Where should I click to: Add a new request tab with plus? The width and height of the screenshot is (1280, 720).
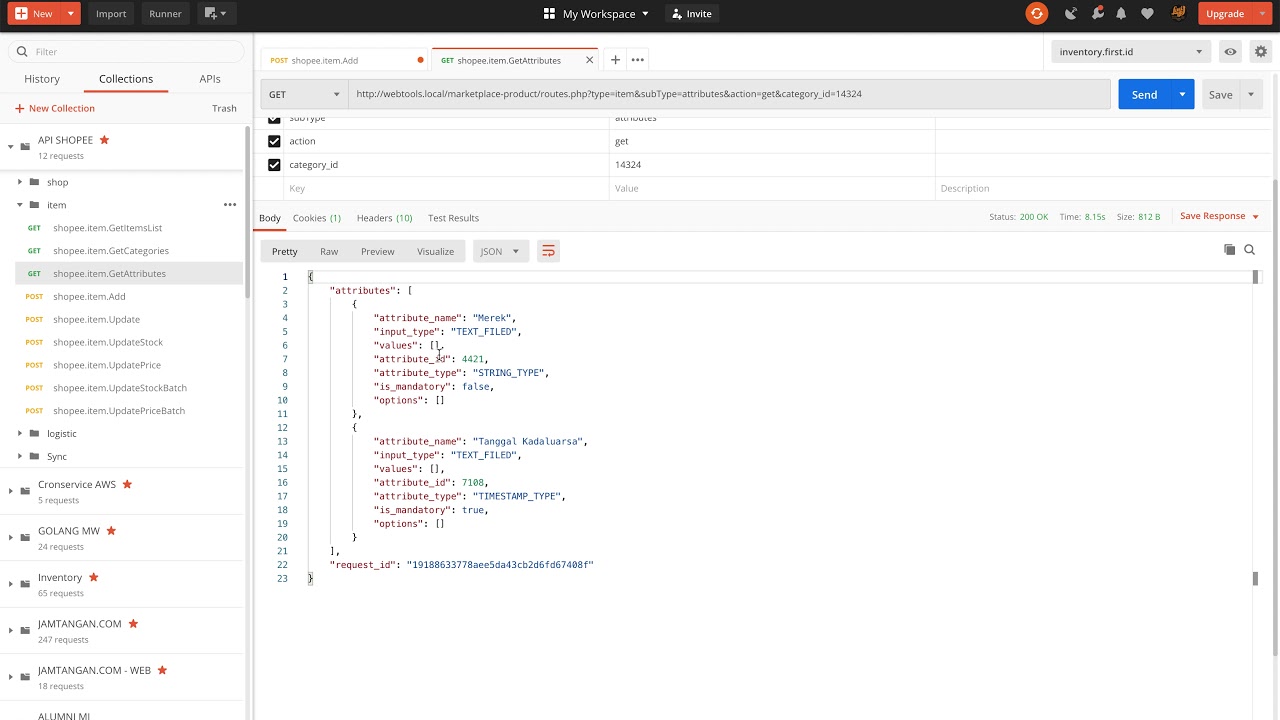tap(615, 60)
